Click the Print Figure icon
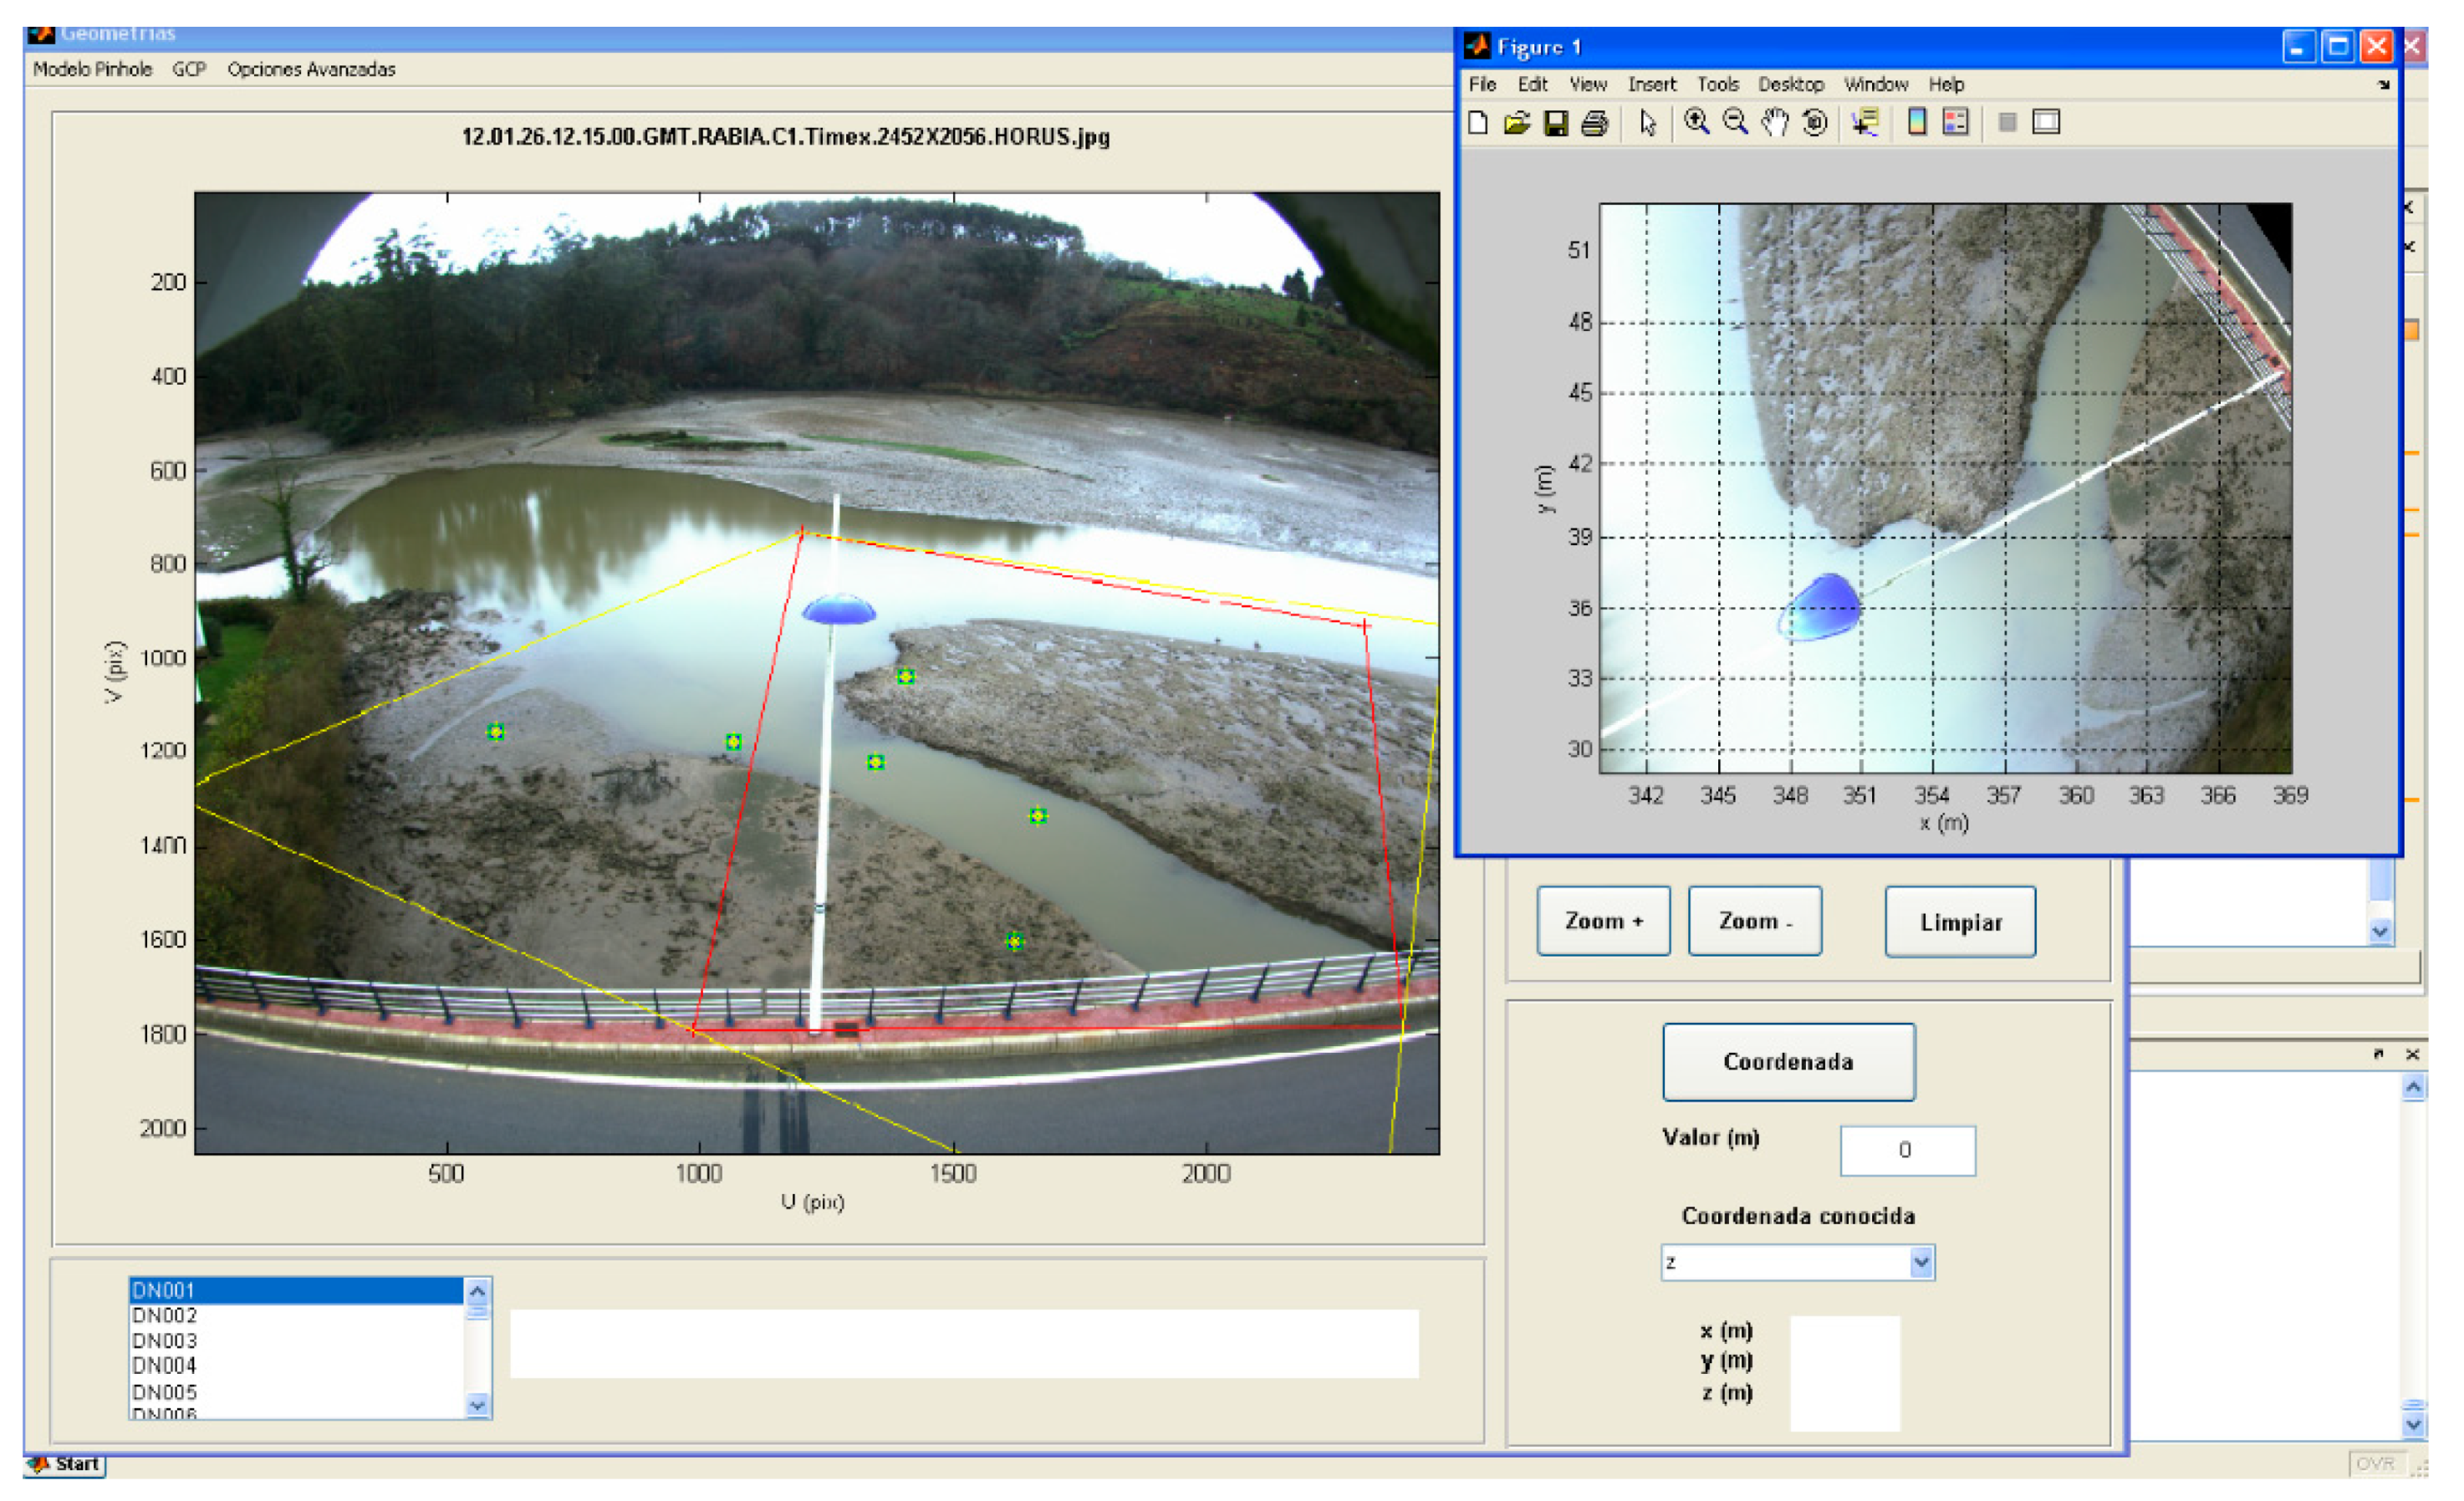 (x=1595, y=123)
